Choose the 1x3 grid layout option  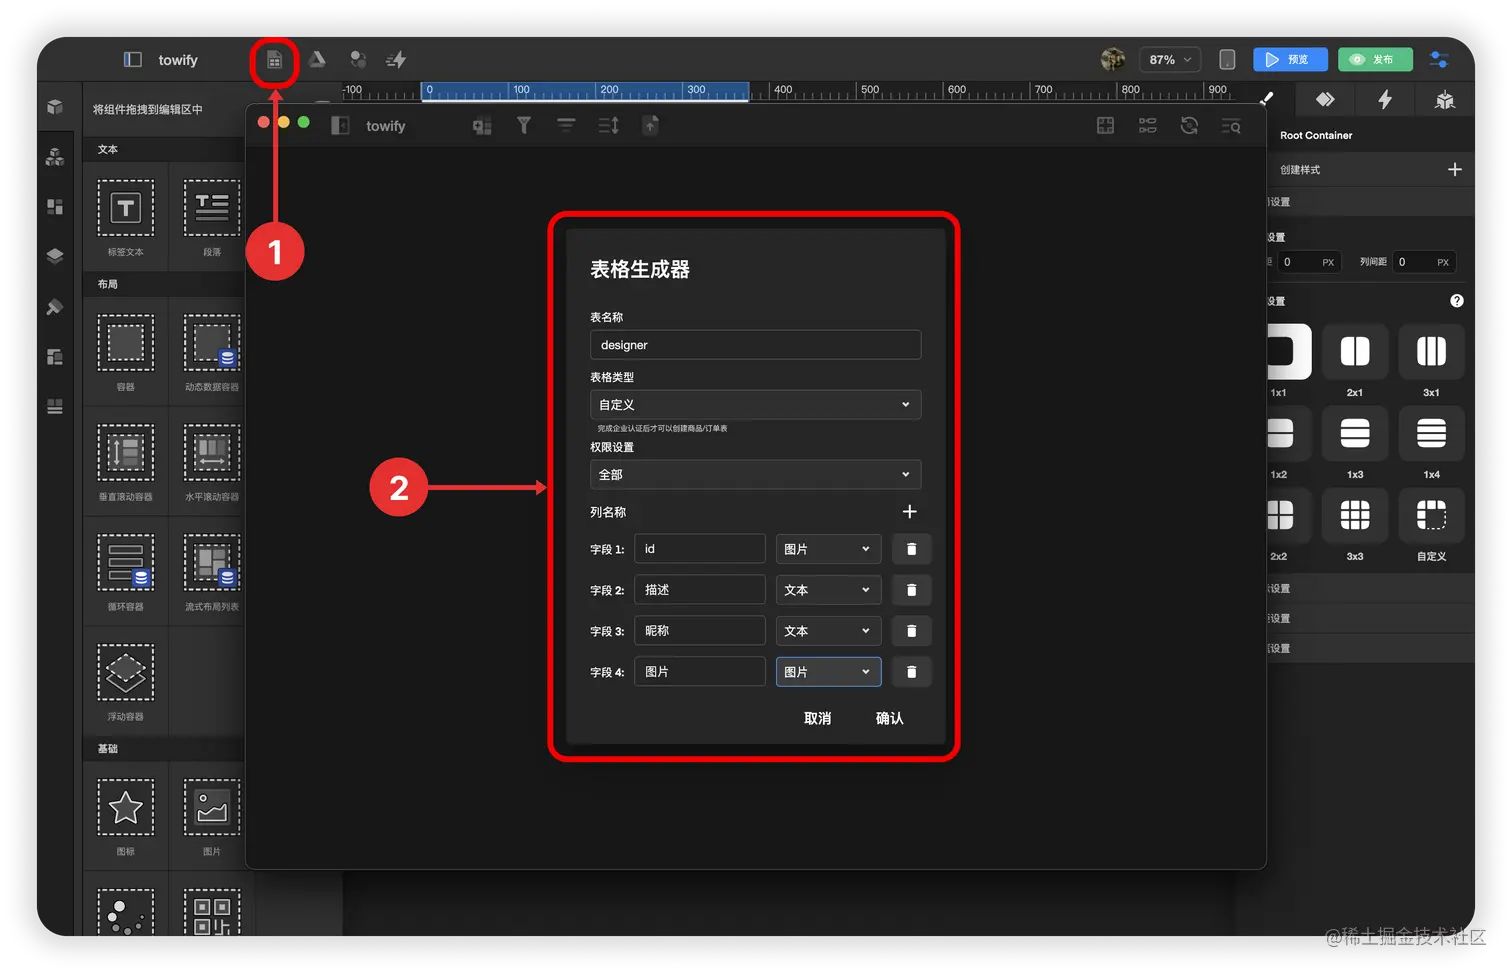click(1355, 433)
